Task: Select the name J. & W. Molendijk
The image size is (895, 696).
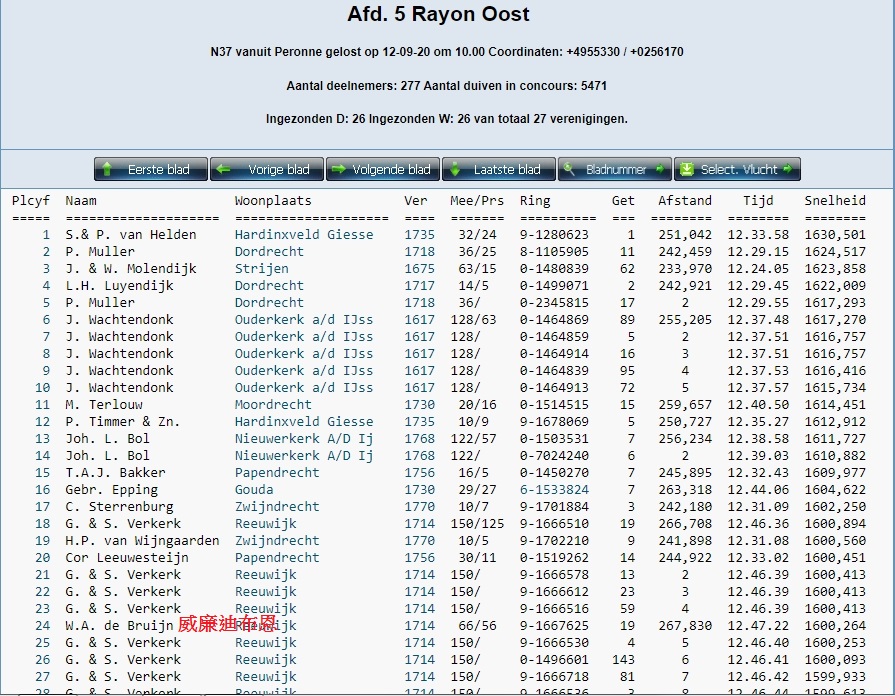Action: click(131, 268)
